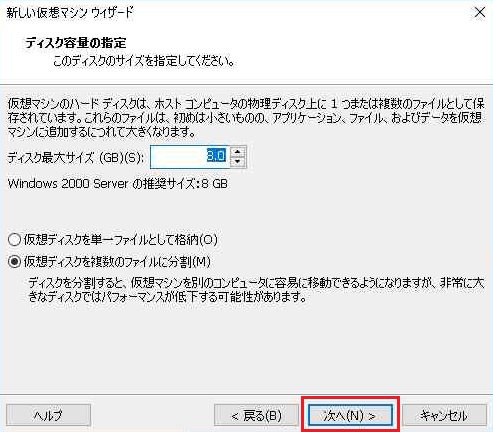Decrease disk size with down spinner arrow

(237, 162)
